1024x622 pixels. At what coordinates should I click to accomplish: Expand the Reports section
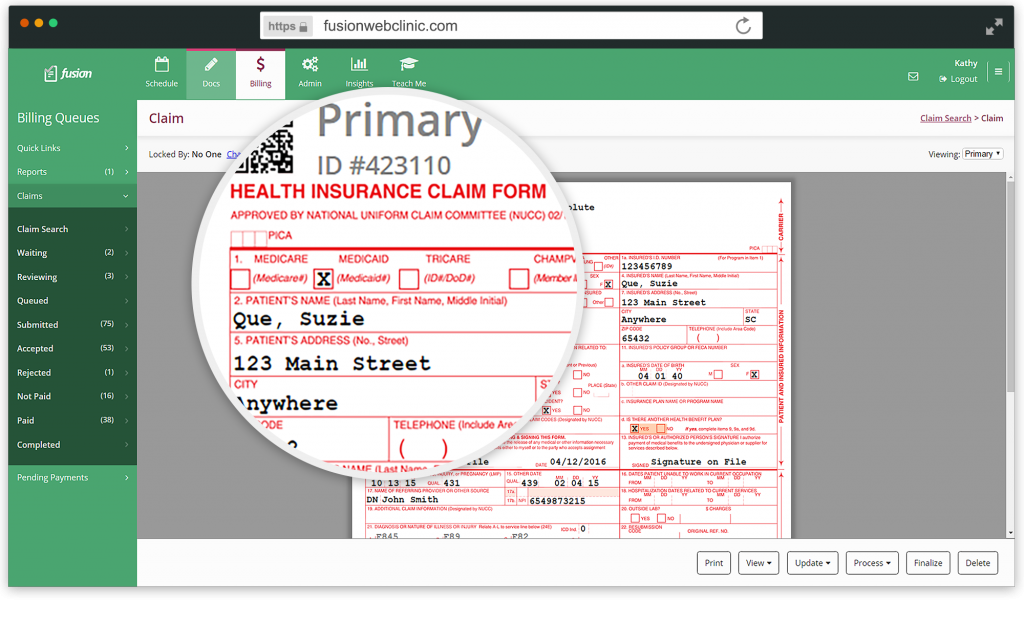coord(72,172)
